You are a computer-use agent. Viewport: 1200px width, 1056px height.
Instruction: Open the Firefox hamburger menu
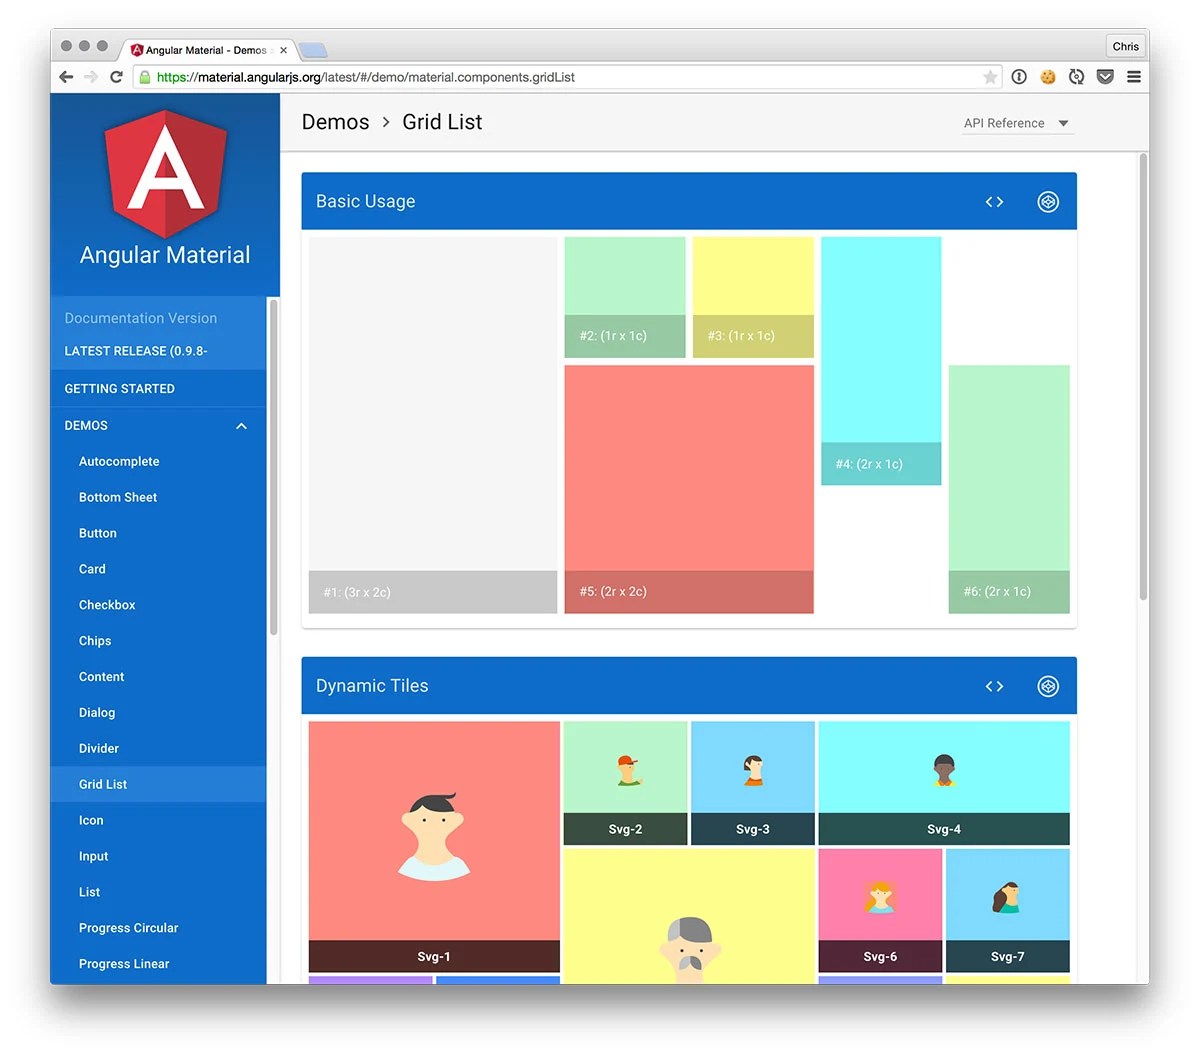[1134, 76]
